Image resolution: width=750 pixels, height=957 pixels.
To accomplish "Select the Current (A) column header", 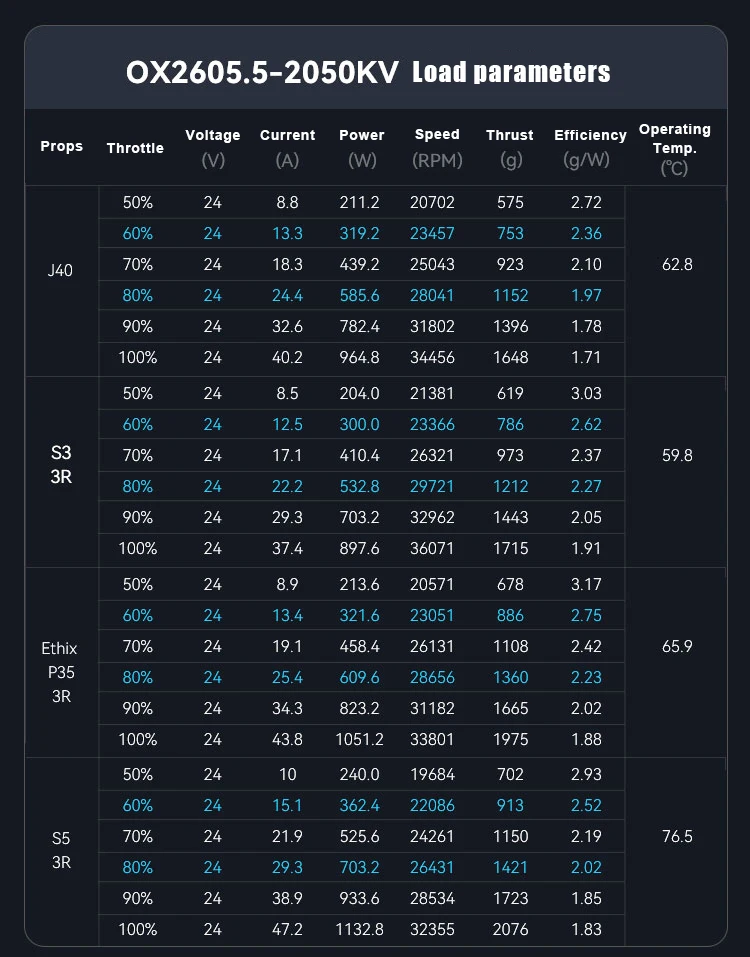I will [x=287, y=147].
